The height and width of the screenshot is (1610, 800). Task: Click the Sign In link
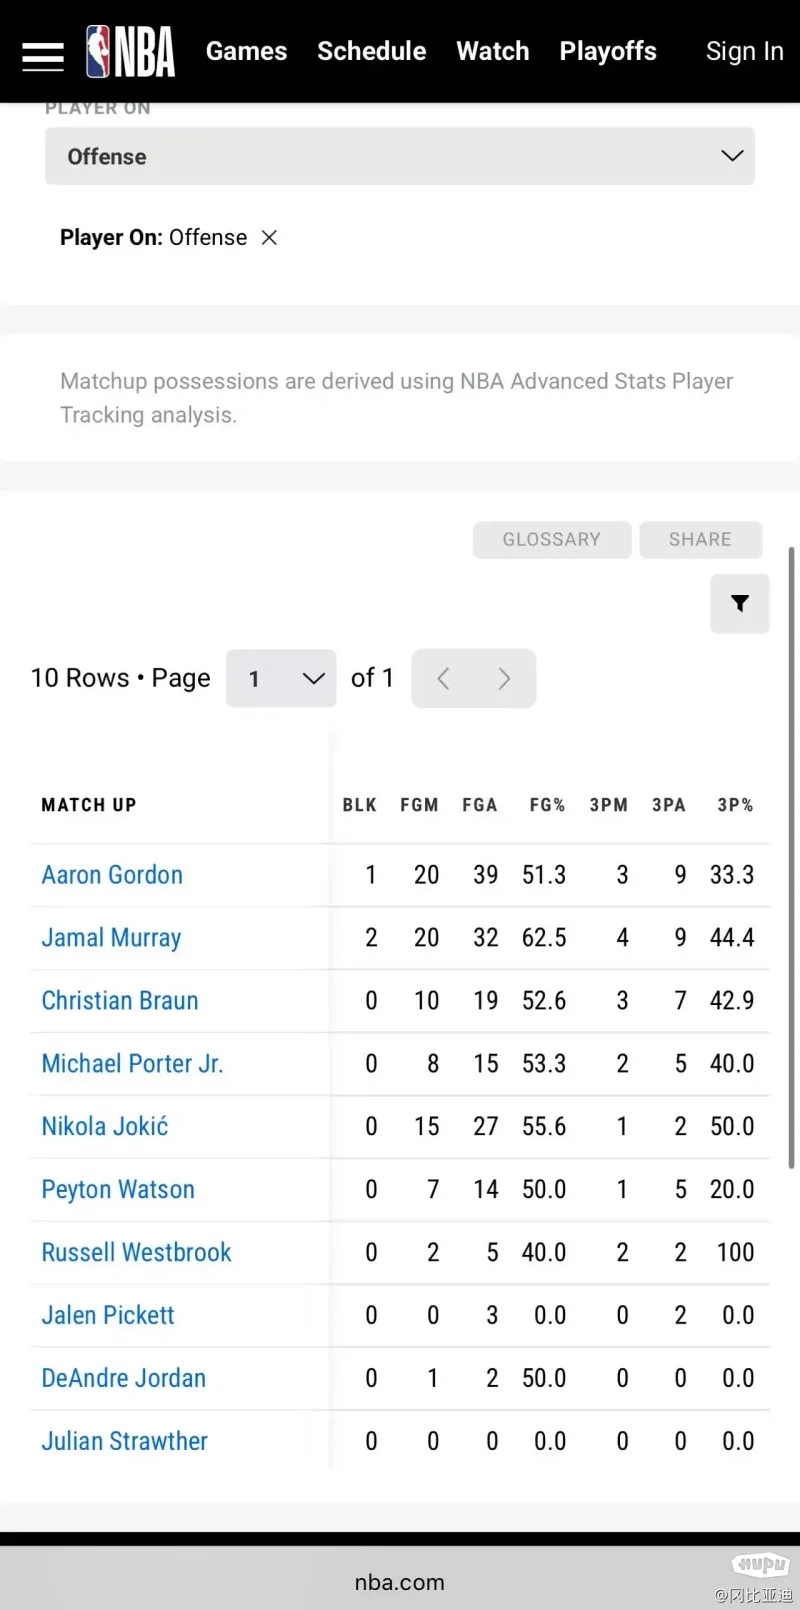(745, 51)
